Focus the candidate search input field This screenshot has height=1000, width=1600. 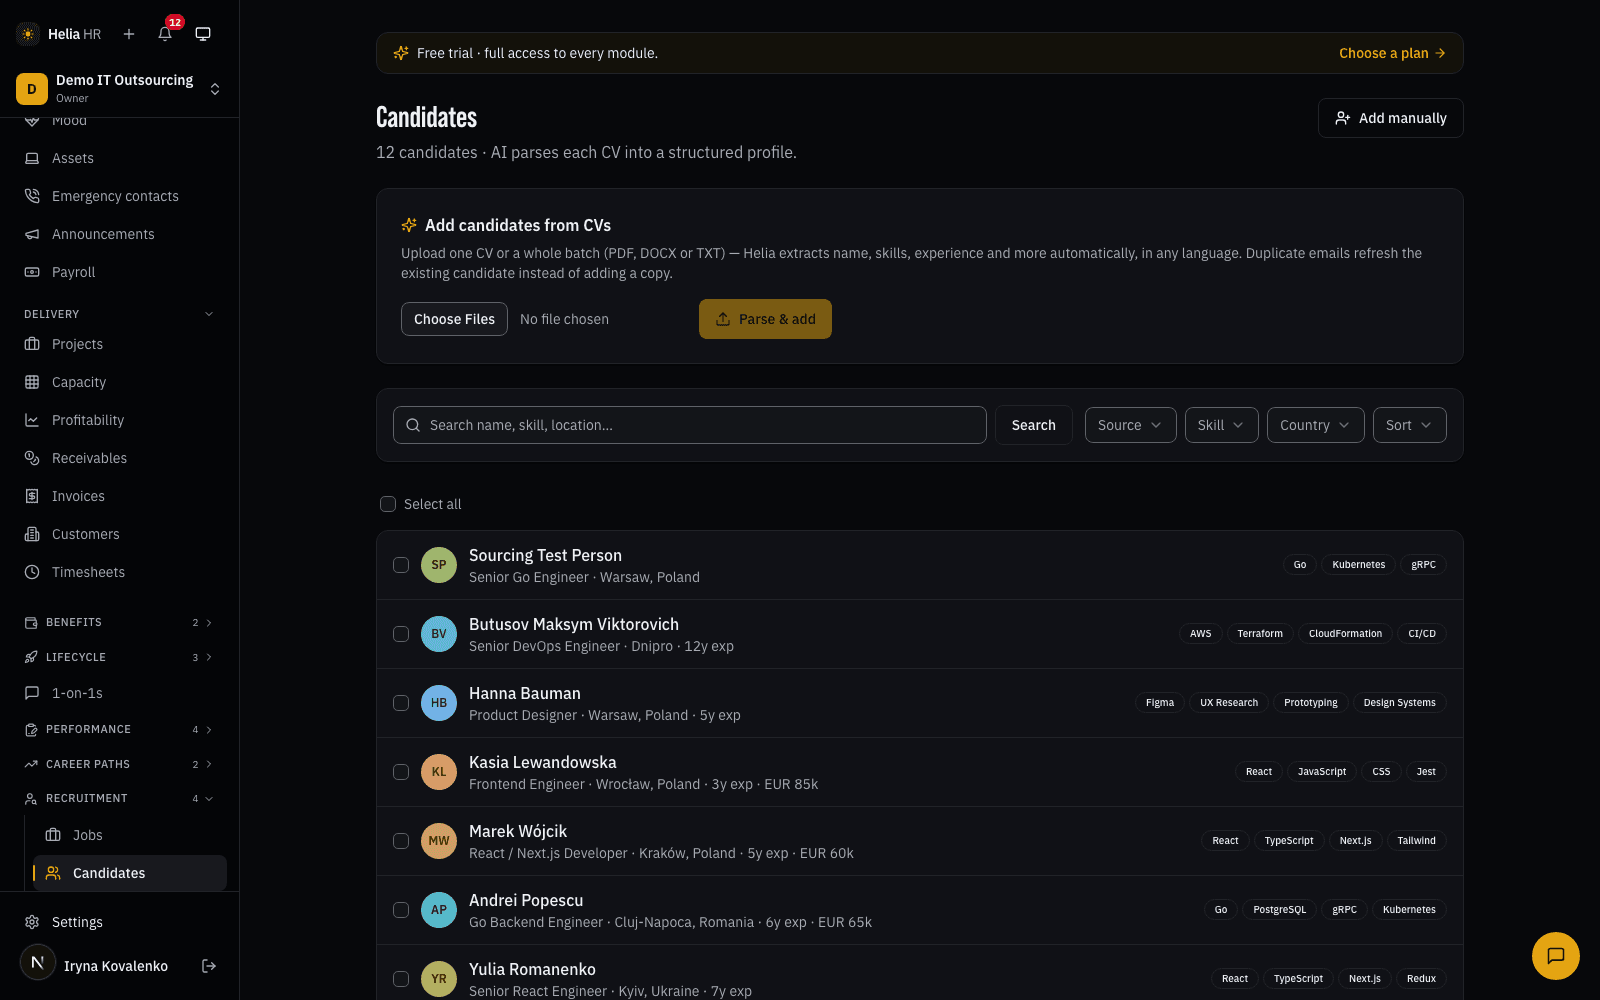(690, 425)
